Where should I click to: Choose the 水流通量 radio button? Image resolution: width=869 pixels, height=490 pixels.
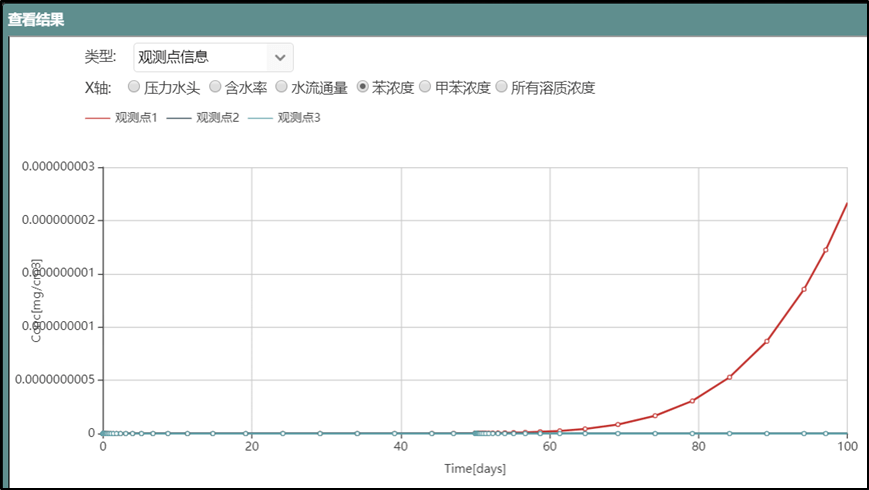(281, 87)
